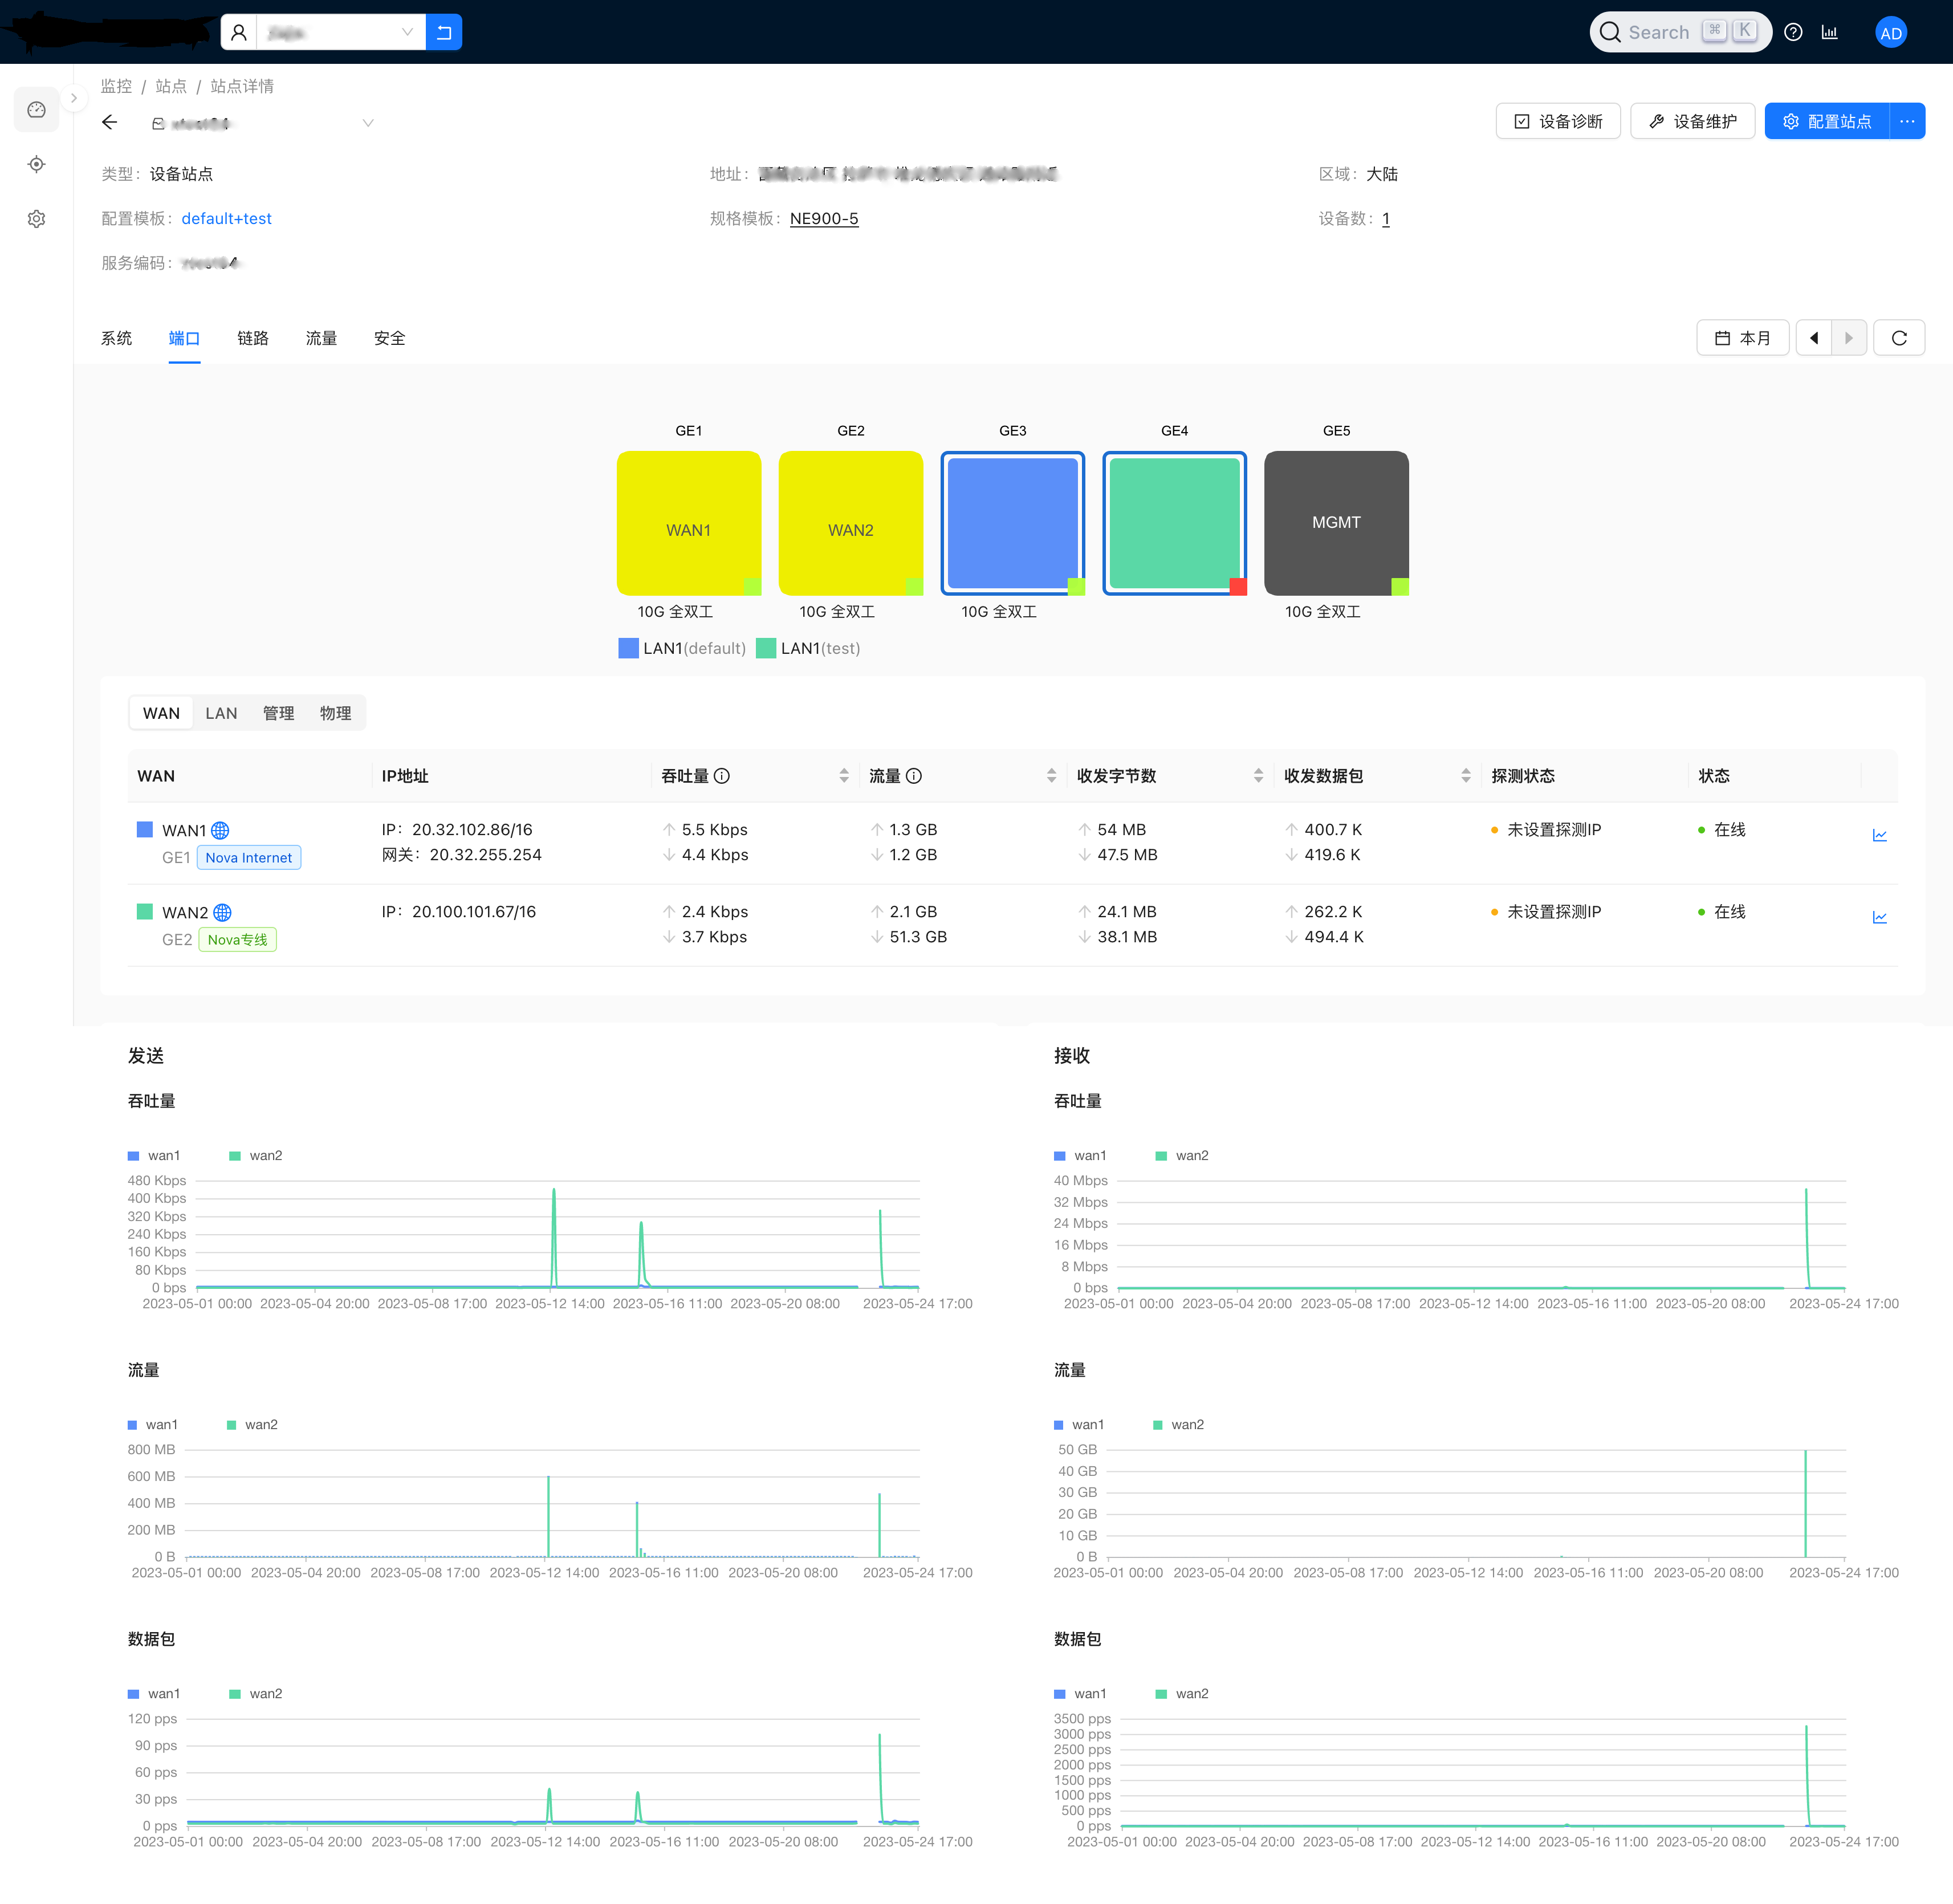Open the location target sidebar icon
The height and width of the screenshot is (1904, 1953).
click(37, 164)
